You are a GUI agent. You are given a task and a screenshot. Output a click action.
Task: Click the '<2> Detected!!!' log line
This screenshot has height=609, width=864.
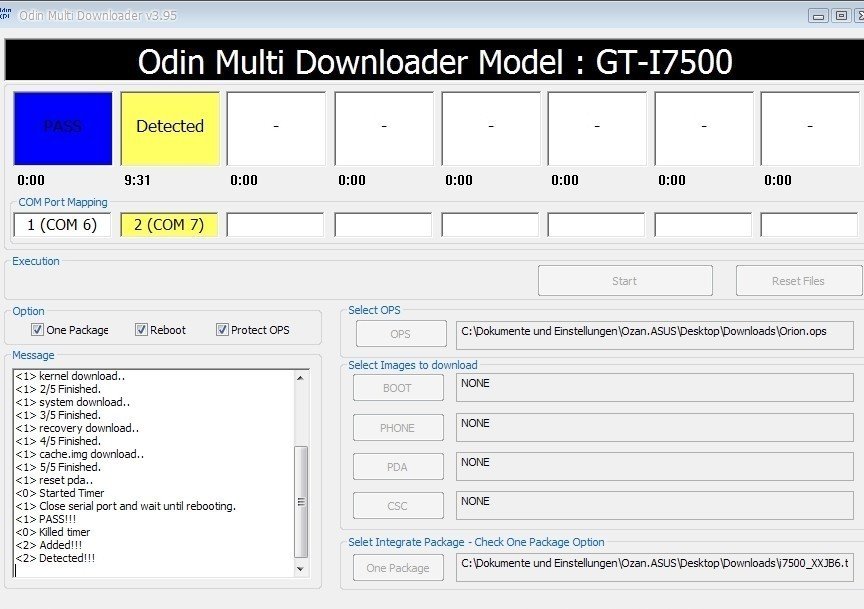click(x=55, y=558)
